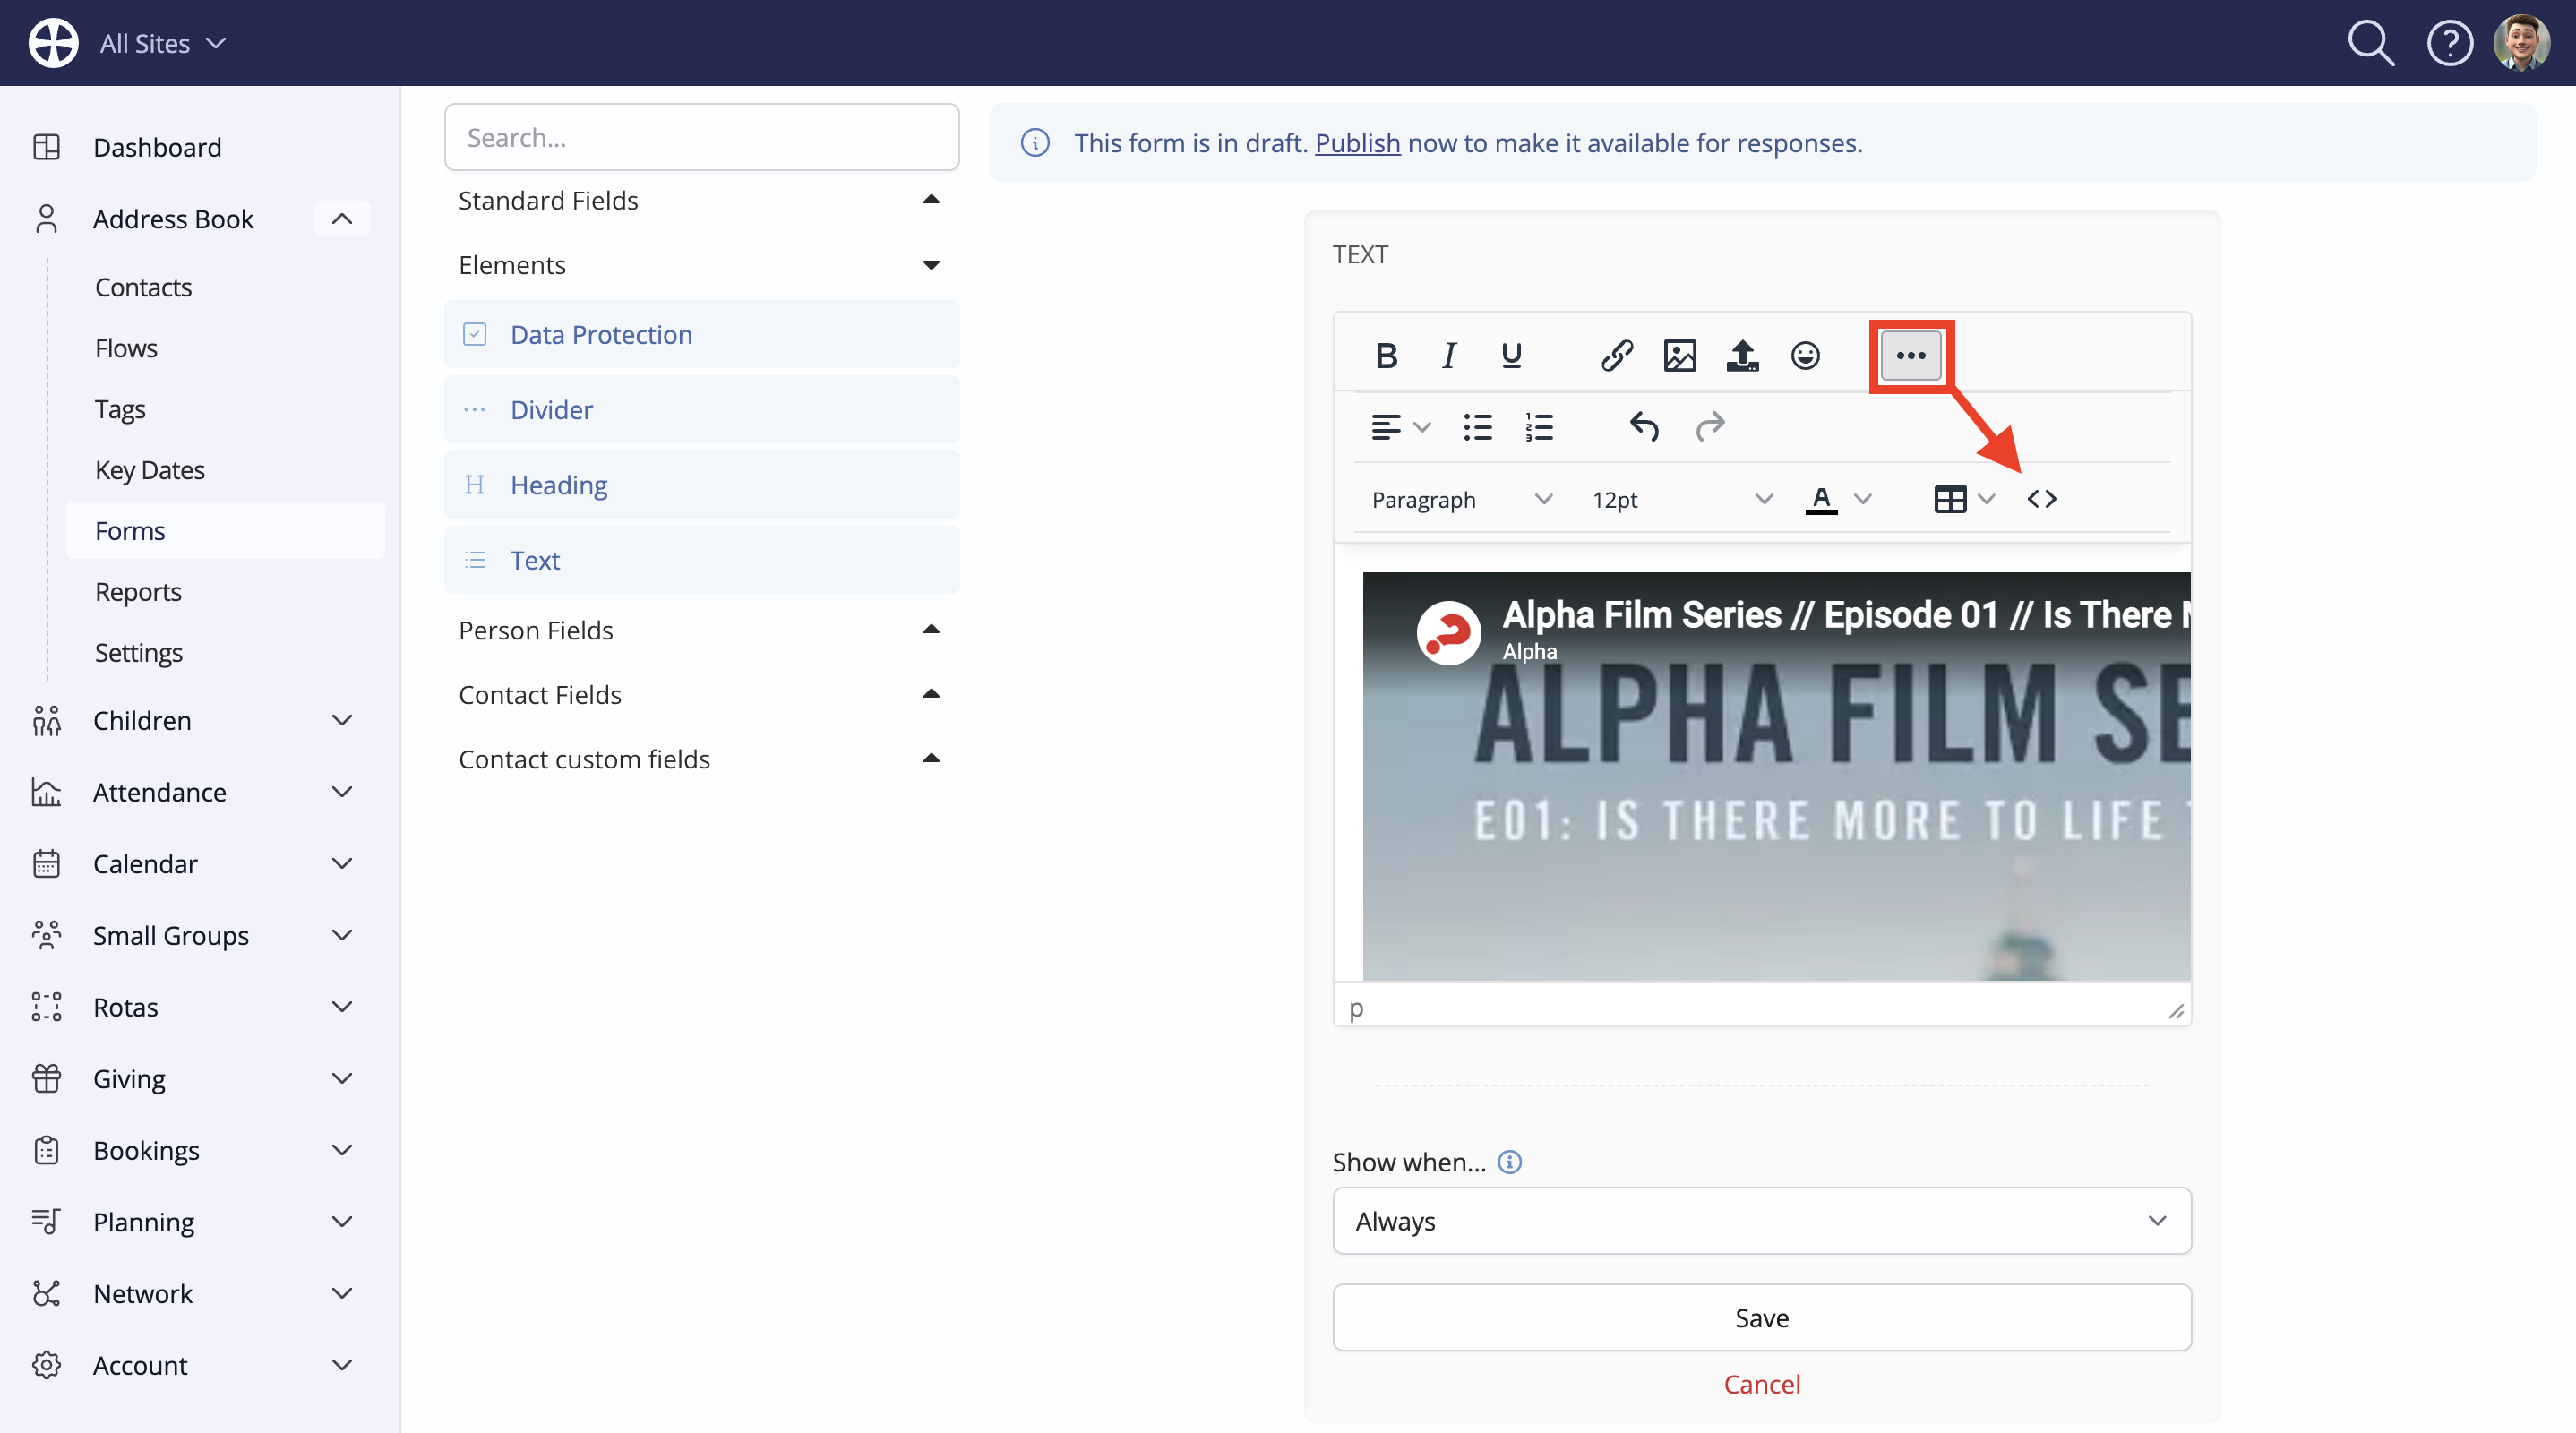The image size is (2576, 1433).
Task: Save the text element
Action: point(1762,1318)
